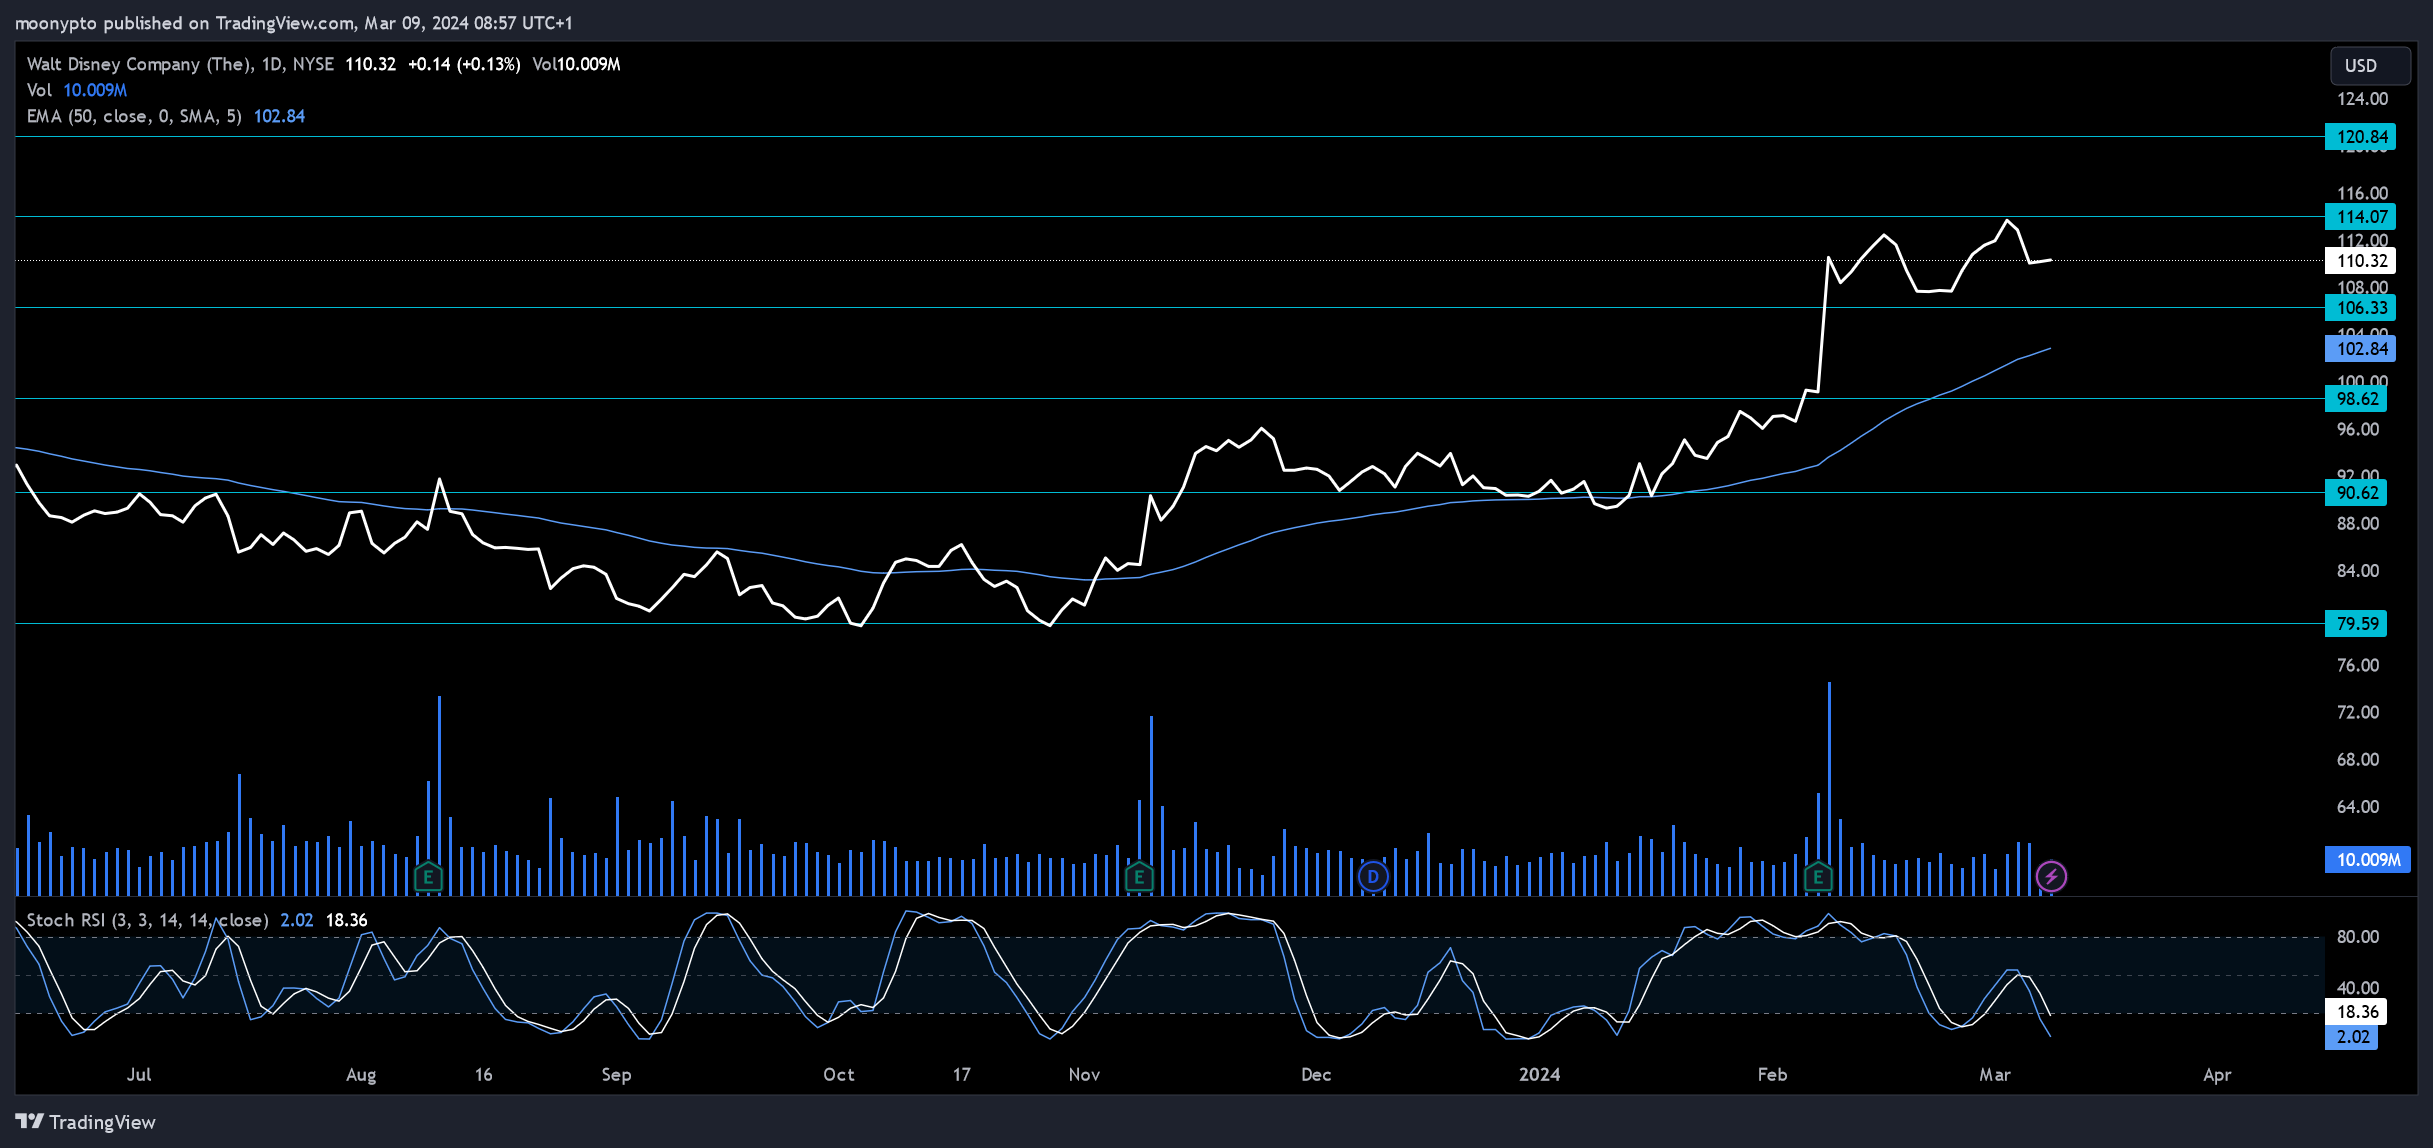Screen dimensions: 2433x1148
Task: Click the Dec label on time axis
Action: point(1316,1074)
